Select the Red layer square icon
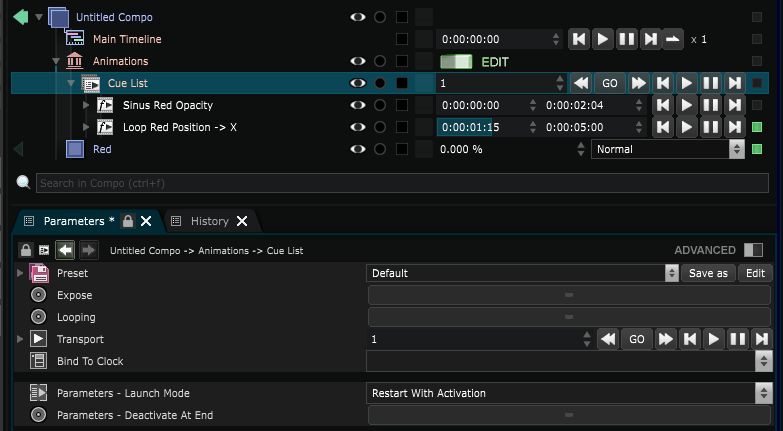This screenshot has width=783, height=431. 75,149
